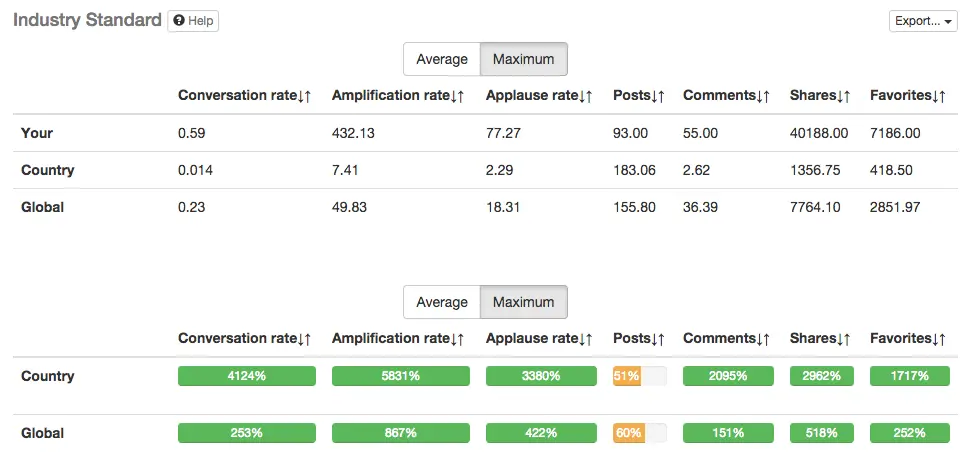
Task: Select Maximum in the bottom comparison toggle
Action: [x=523, y=302]
